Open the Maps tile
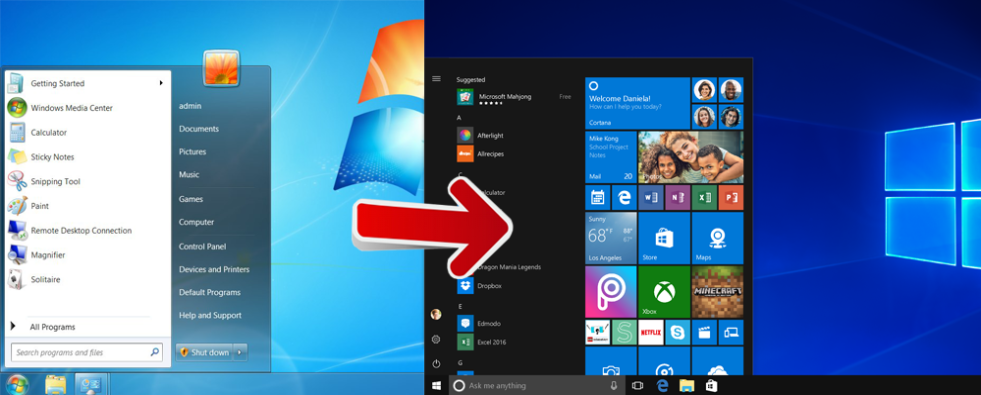Viewport: 981px width, 395px height. point(718,238)
